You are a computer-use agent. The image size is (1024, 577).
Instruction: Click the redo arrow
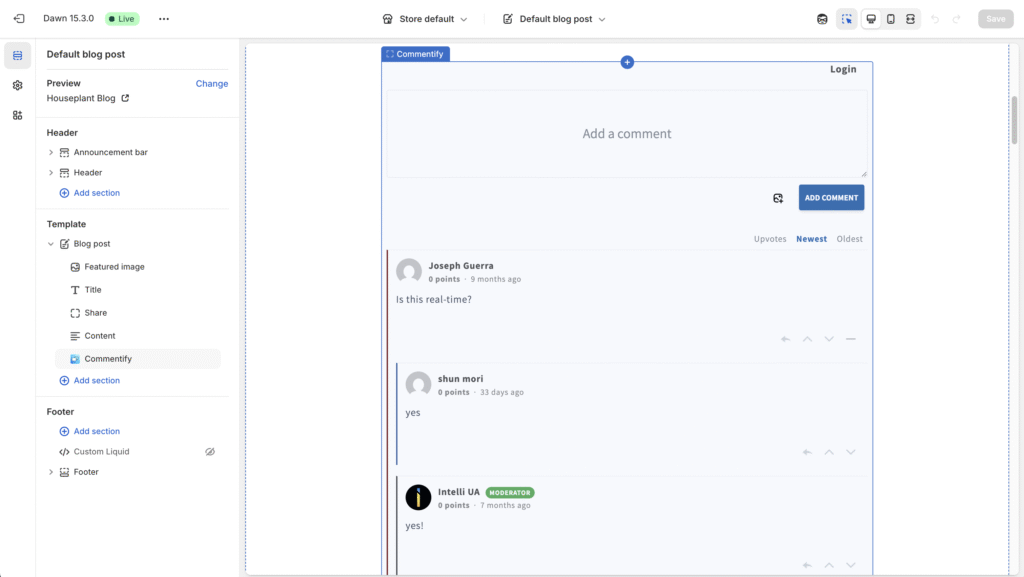tap(957, 19)
